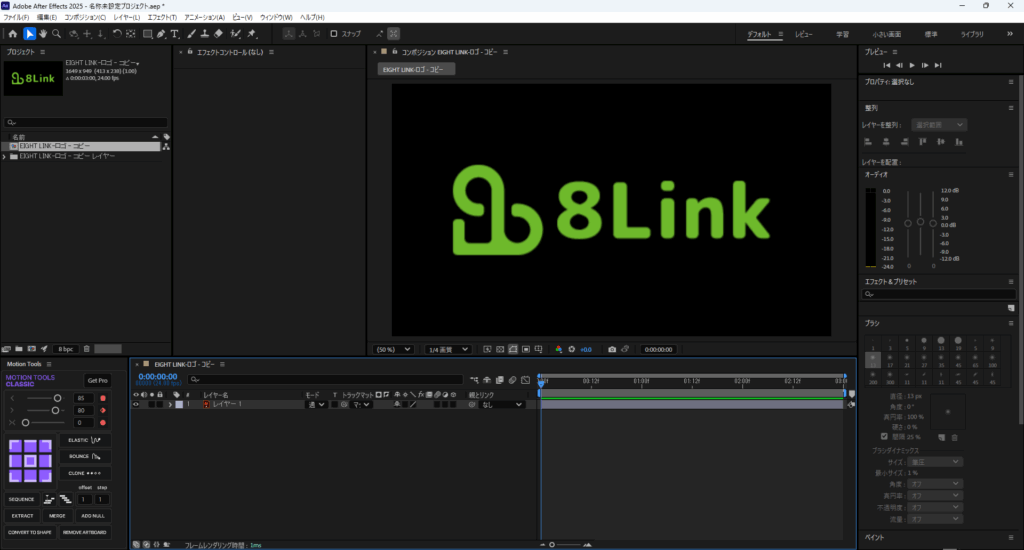This screenshot has width=1024, height=550.
Task: Toggle the lock switch for レイヤー 1
Action: (160, 404)
